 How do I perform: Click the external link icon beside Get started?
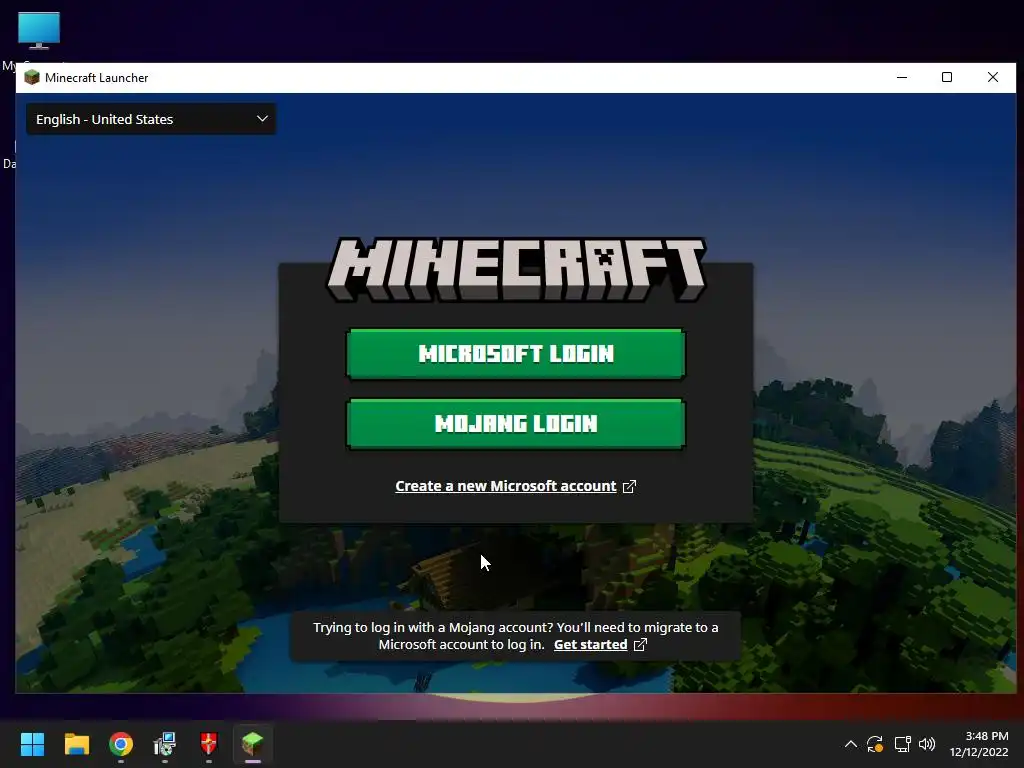click(640, 645)
